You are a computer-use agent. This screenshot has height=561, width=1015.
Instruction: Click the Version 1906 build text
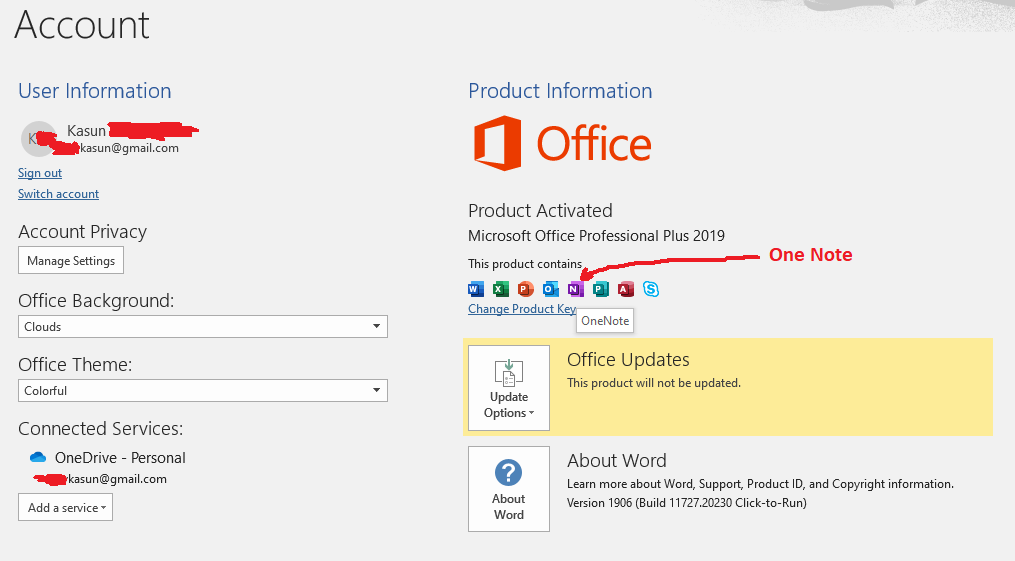point(687,503)
